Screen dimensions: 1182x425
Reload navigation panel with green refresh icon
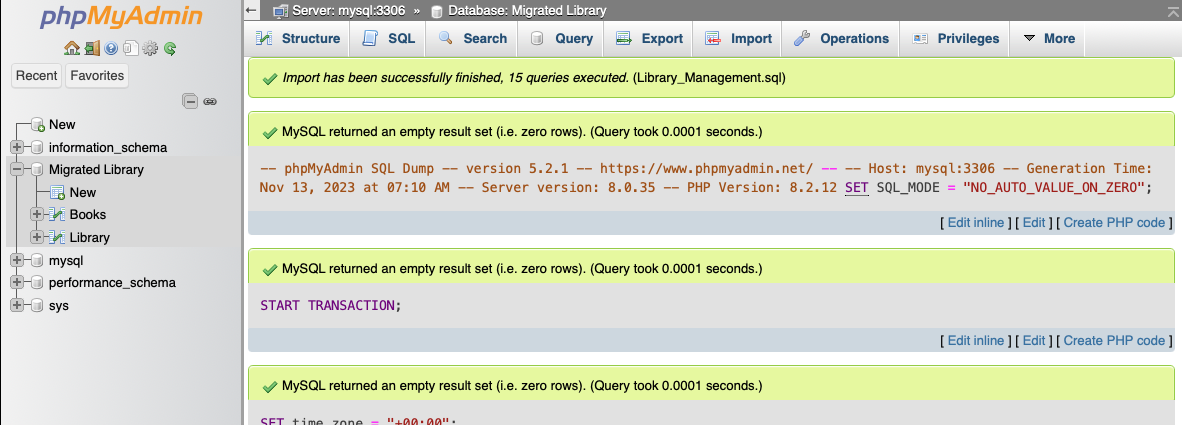(170, 48)
